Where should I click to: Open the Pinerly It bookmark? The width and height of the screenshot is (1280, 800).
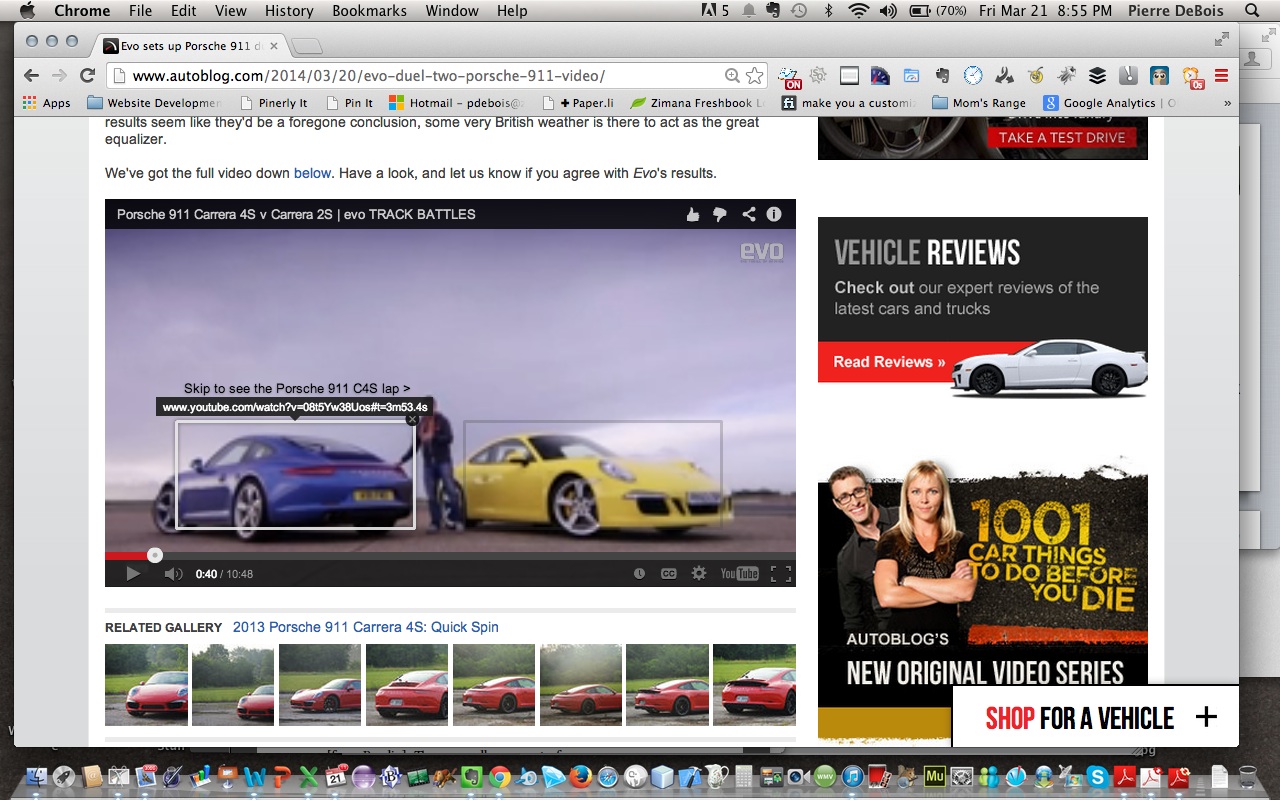tap(275, 103)
